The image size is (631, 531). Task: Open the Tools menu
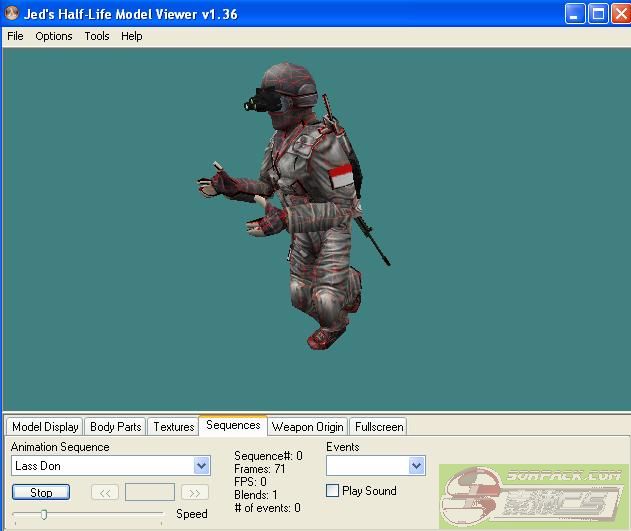click(x=97, y=36)
